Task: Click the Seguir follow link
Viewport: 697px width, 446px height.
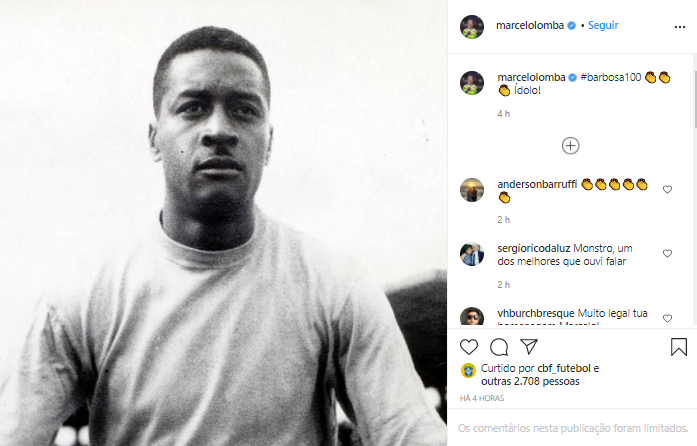Action: [603, 26]
